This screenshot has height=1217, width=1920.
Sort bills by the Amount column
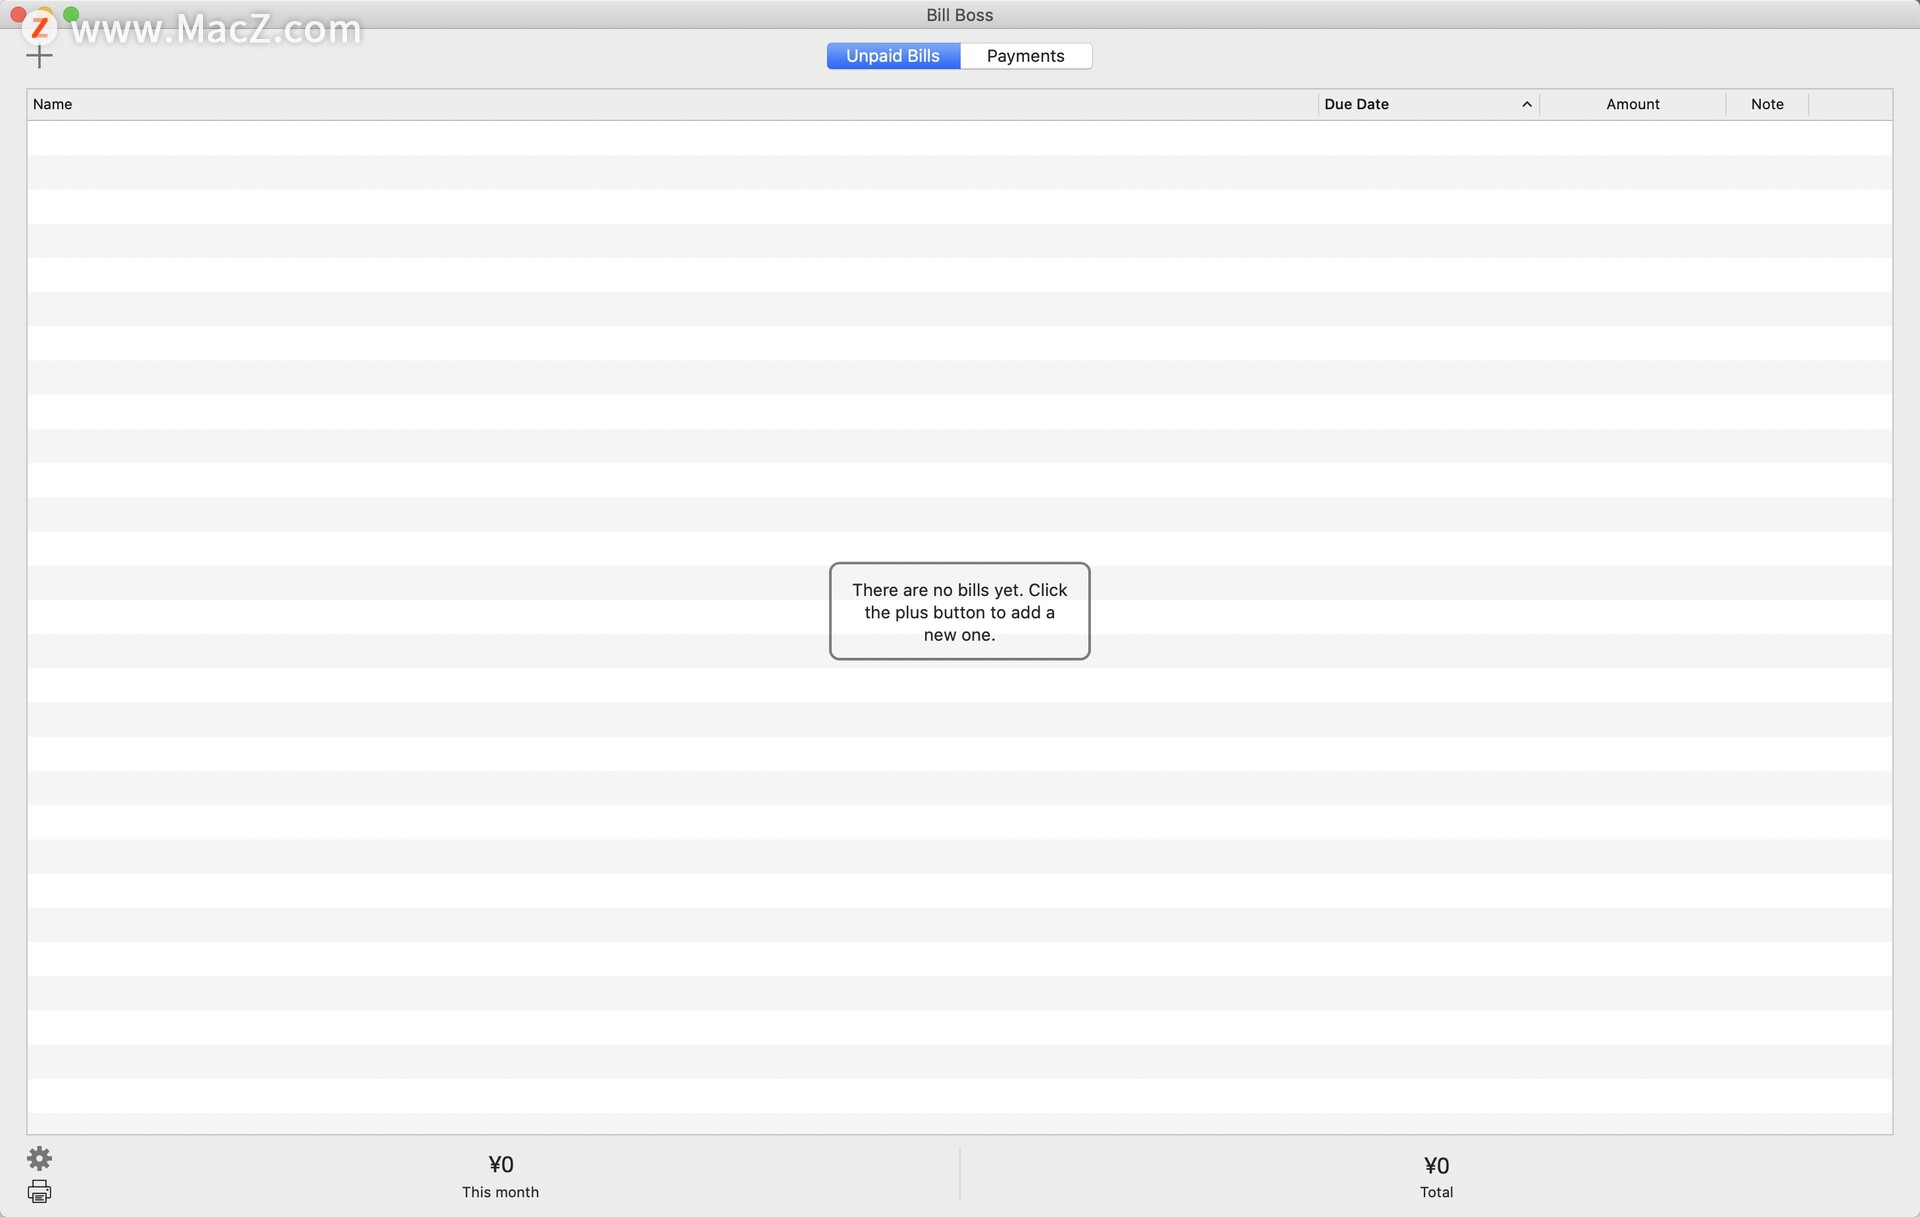[1632, 104]
